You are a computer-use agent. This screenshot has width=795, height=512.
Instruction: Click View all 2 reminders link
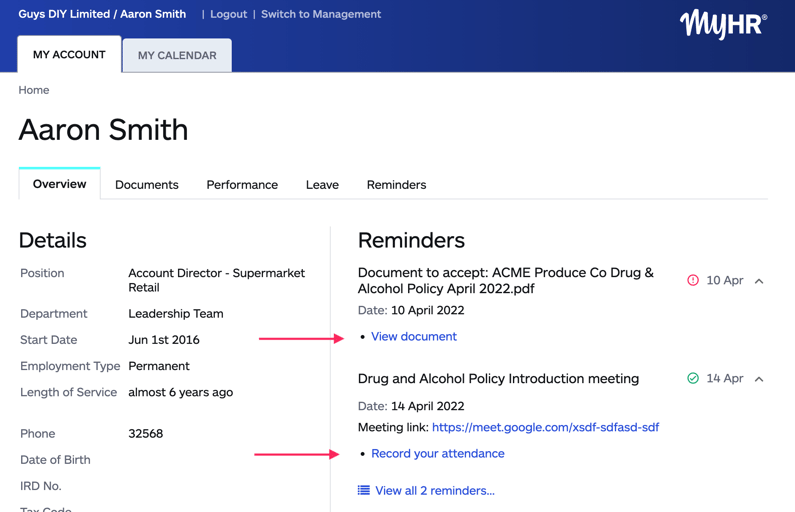[x=435, y=491]
